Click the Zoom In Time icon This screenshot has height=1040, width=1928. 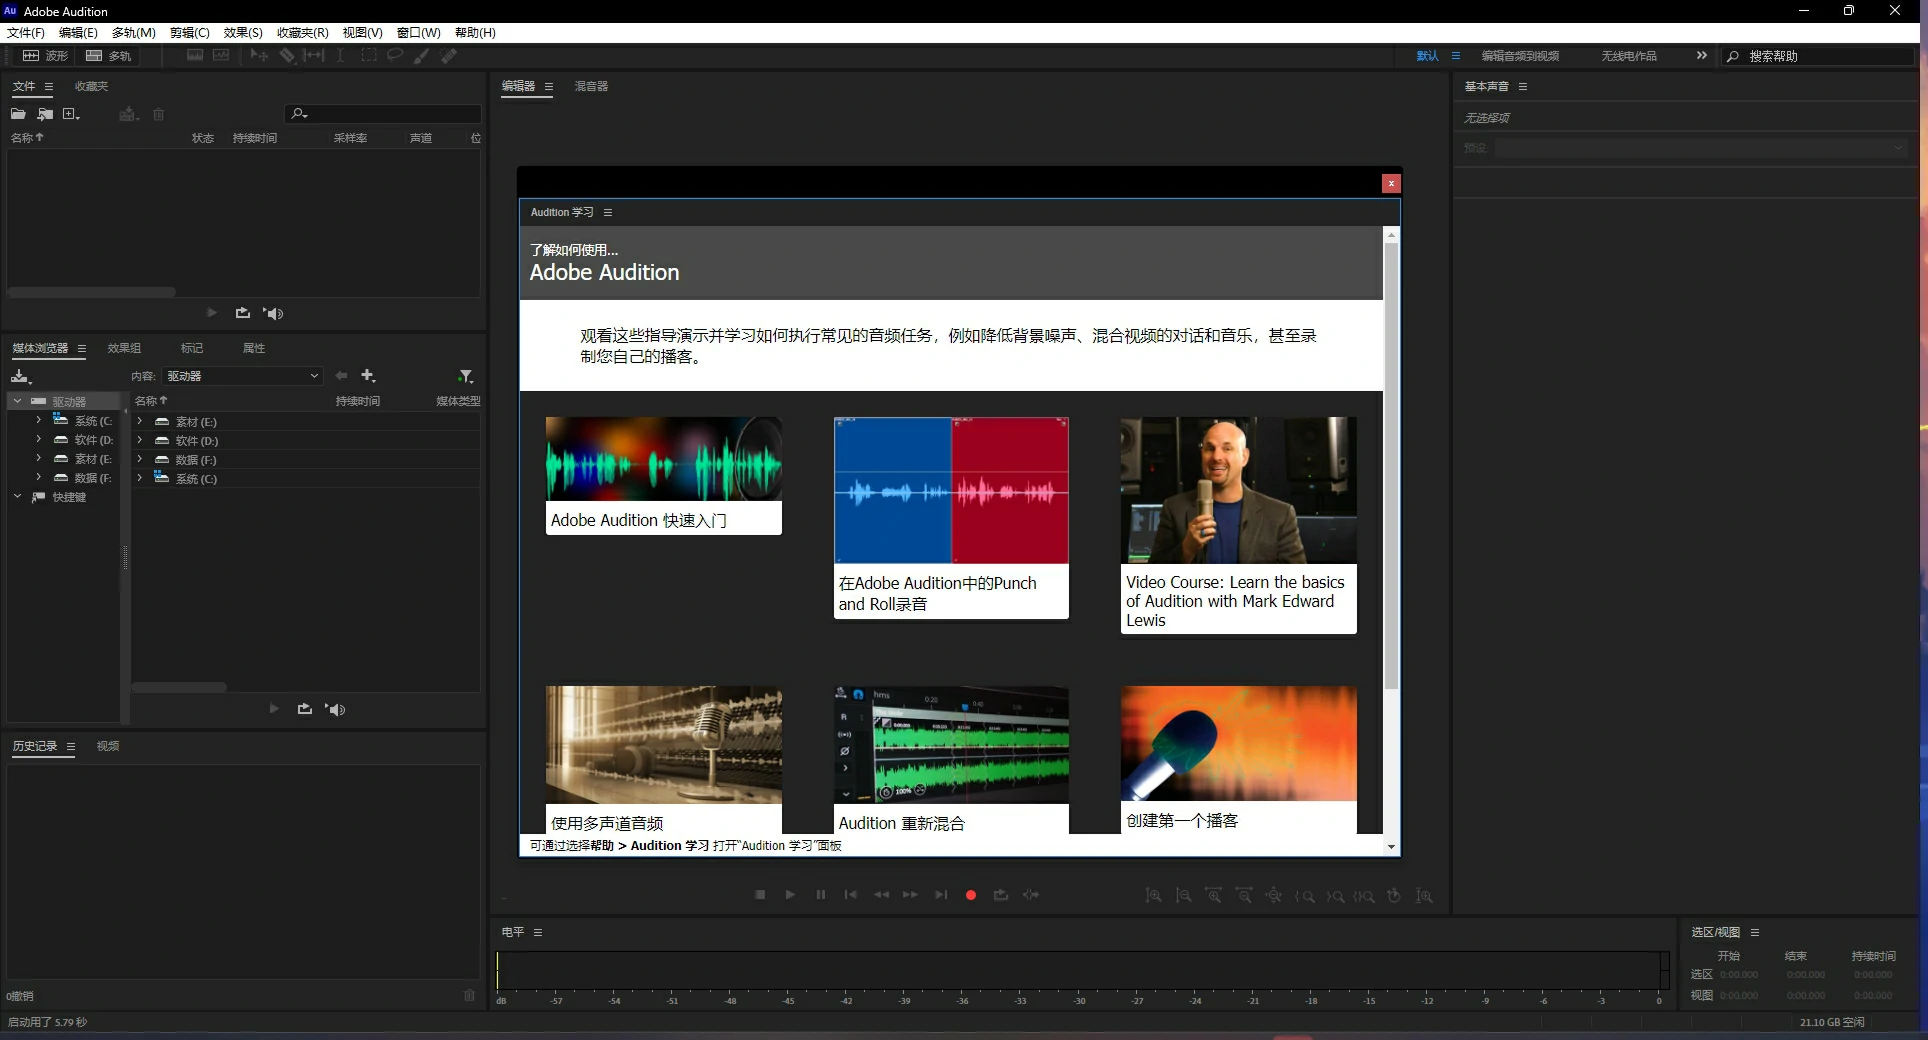1213,896
